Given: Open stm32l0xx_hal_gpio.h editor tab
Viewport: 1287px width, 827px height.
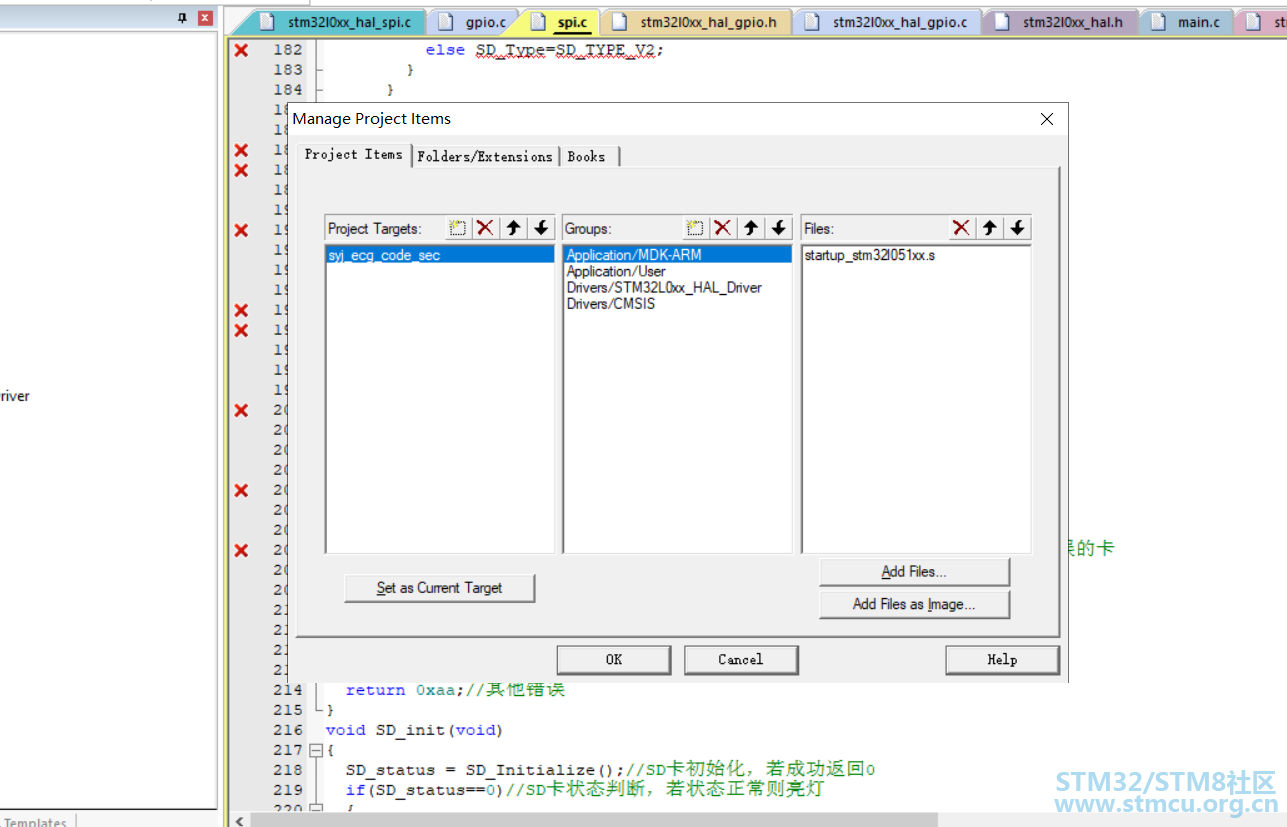Looking at the screenshot, I should (696, 22).
